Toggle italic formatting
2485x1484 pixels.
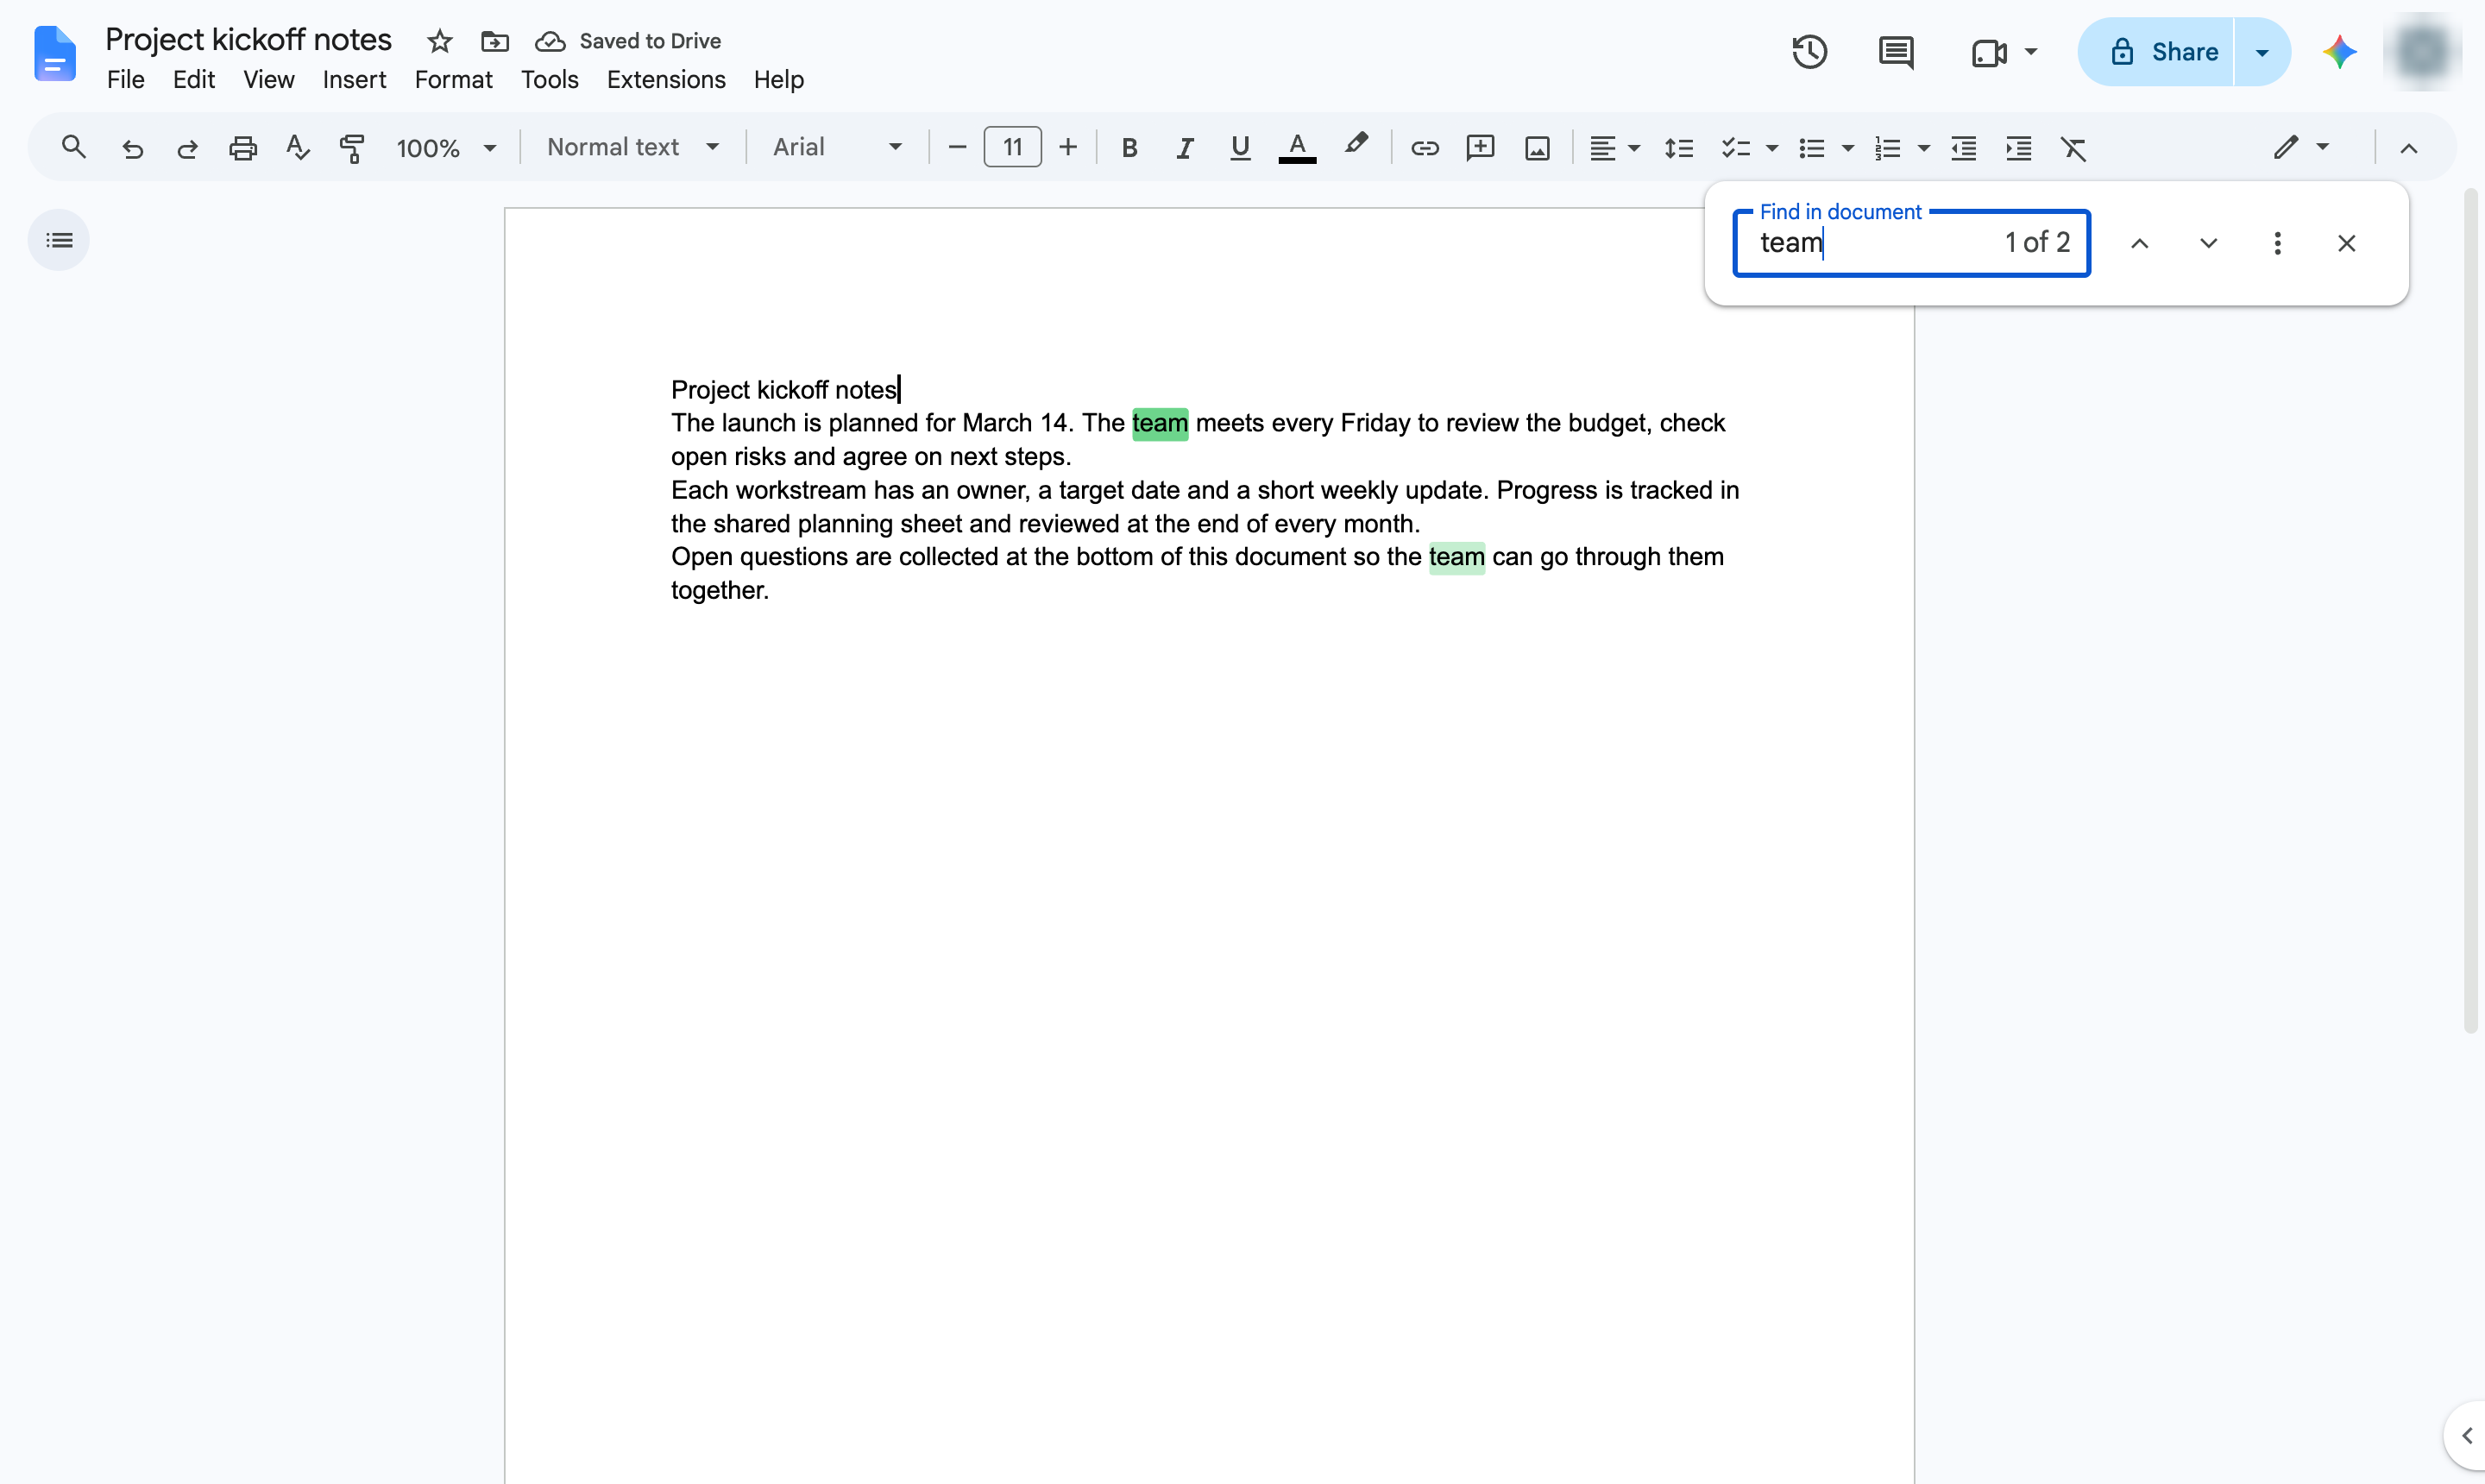coord(1185,148)
